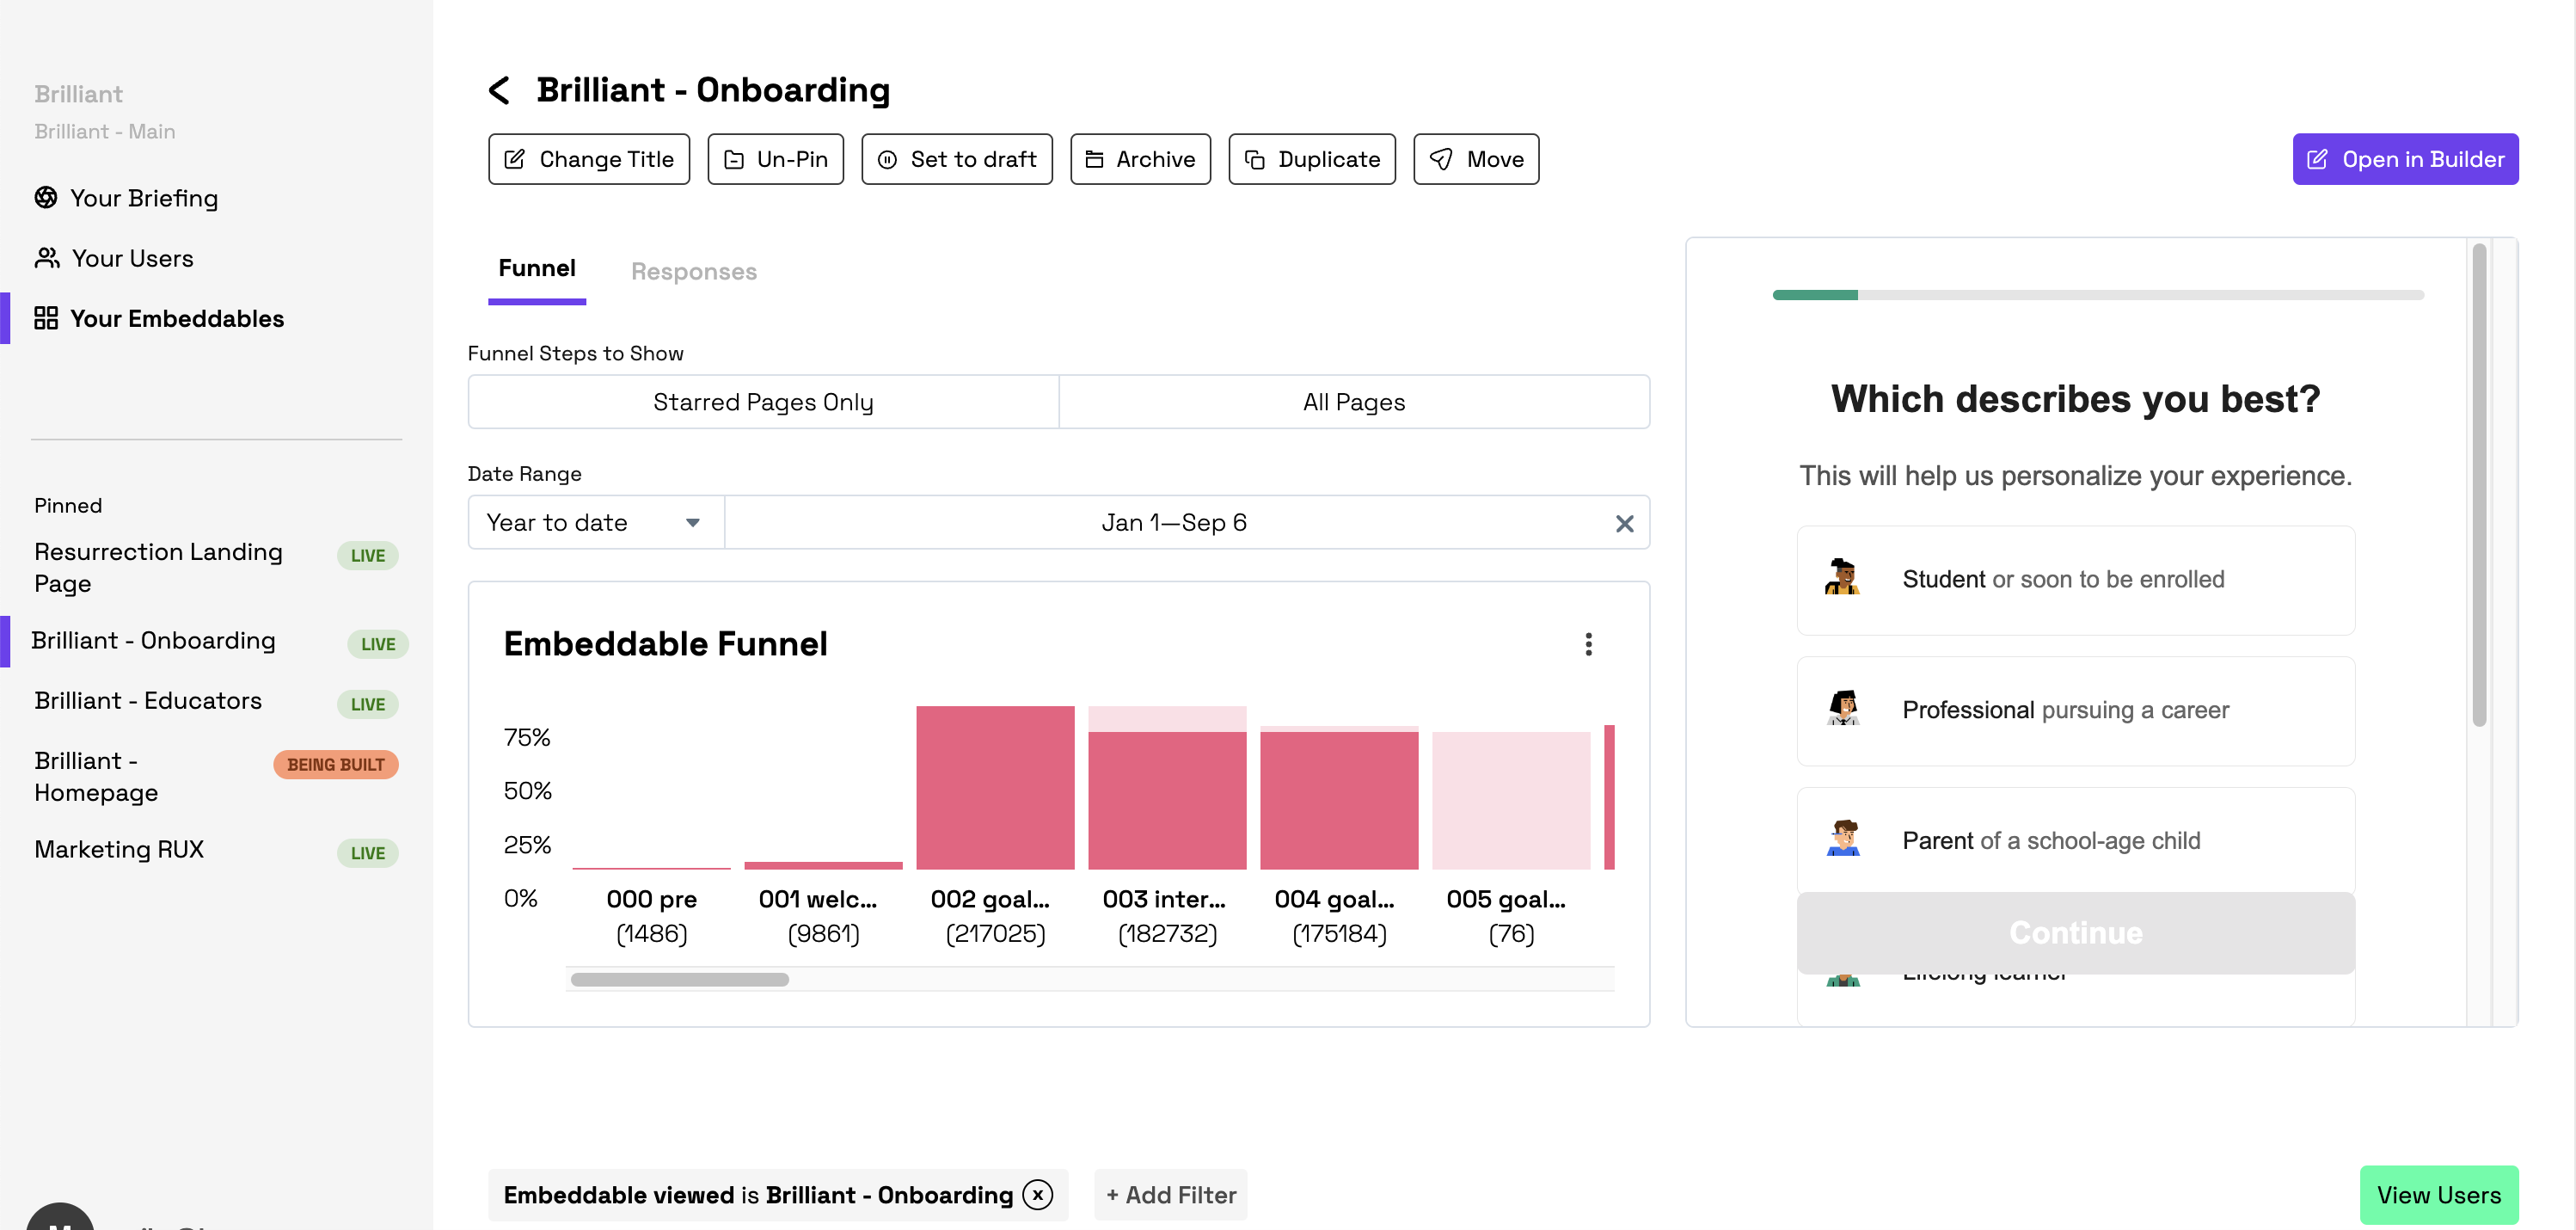Click the Your Briefing sidebar icon
2576x1230 pixels.
pos(46,198)
